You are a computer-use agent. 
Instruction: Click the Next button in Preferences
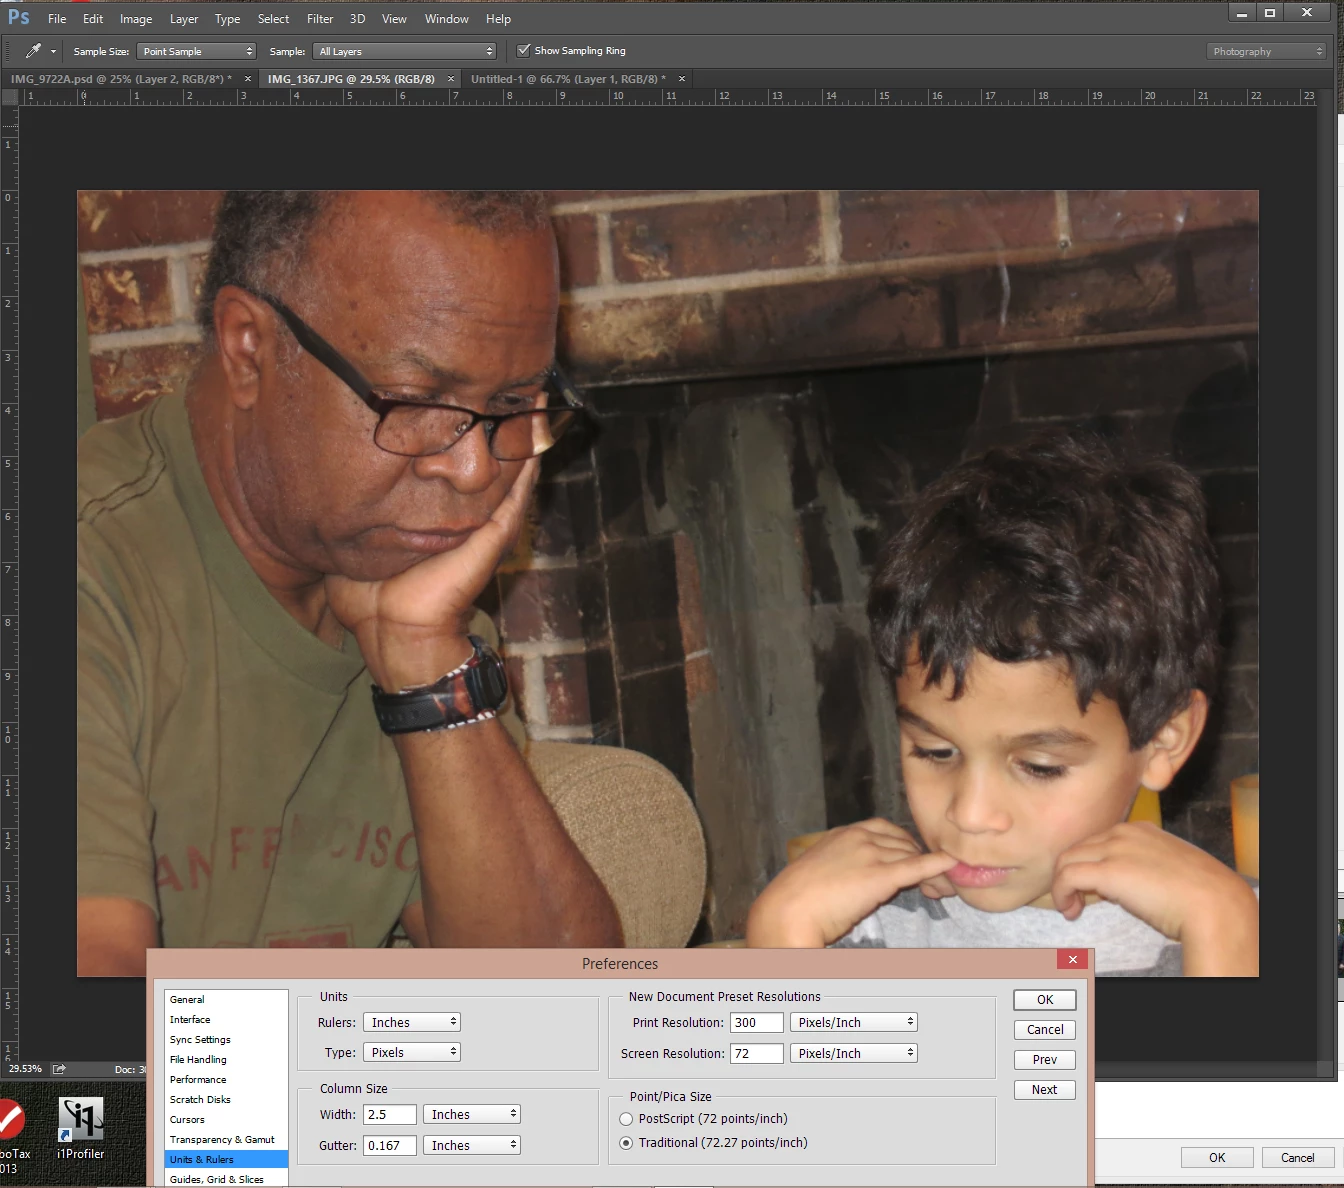1045,1090
